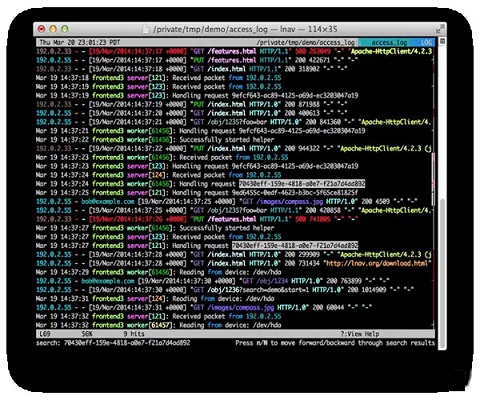Click the blue 'LOG' view label
The image size is (480, 400).
[x=426, y=43]
